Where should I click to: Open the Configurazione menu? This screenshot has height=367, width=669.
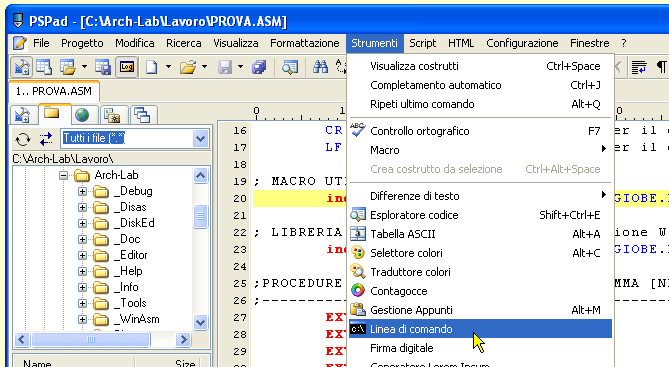(522, 43)
